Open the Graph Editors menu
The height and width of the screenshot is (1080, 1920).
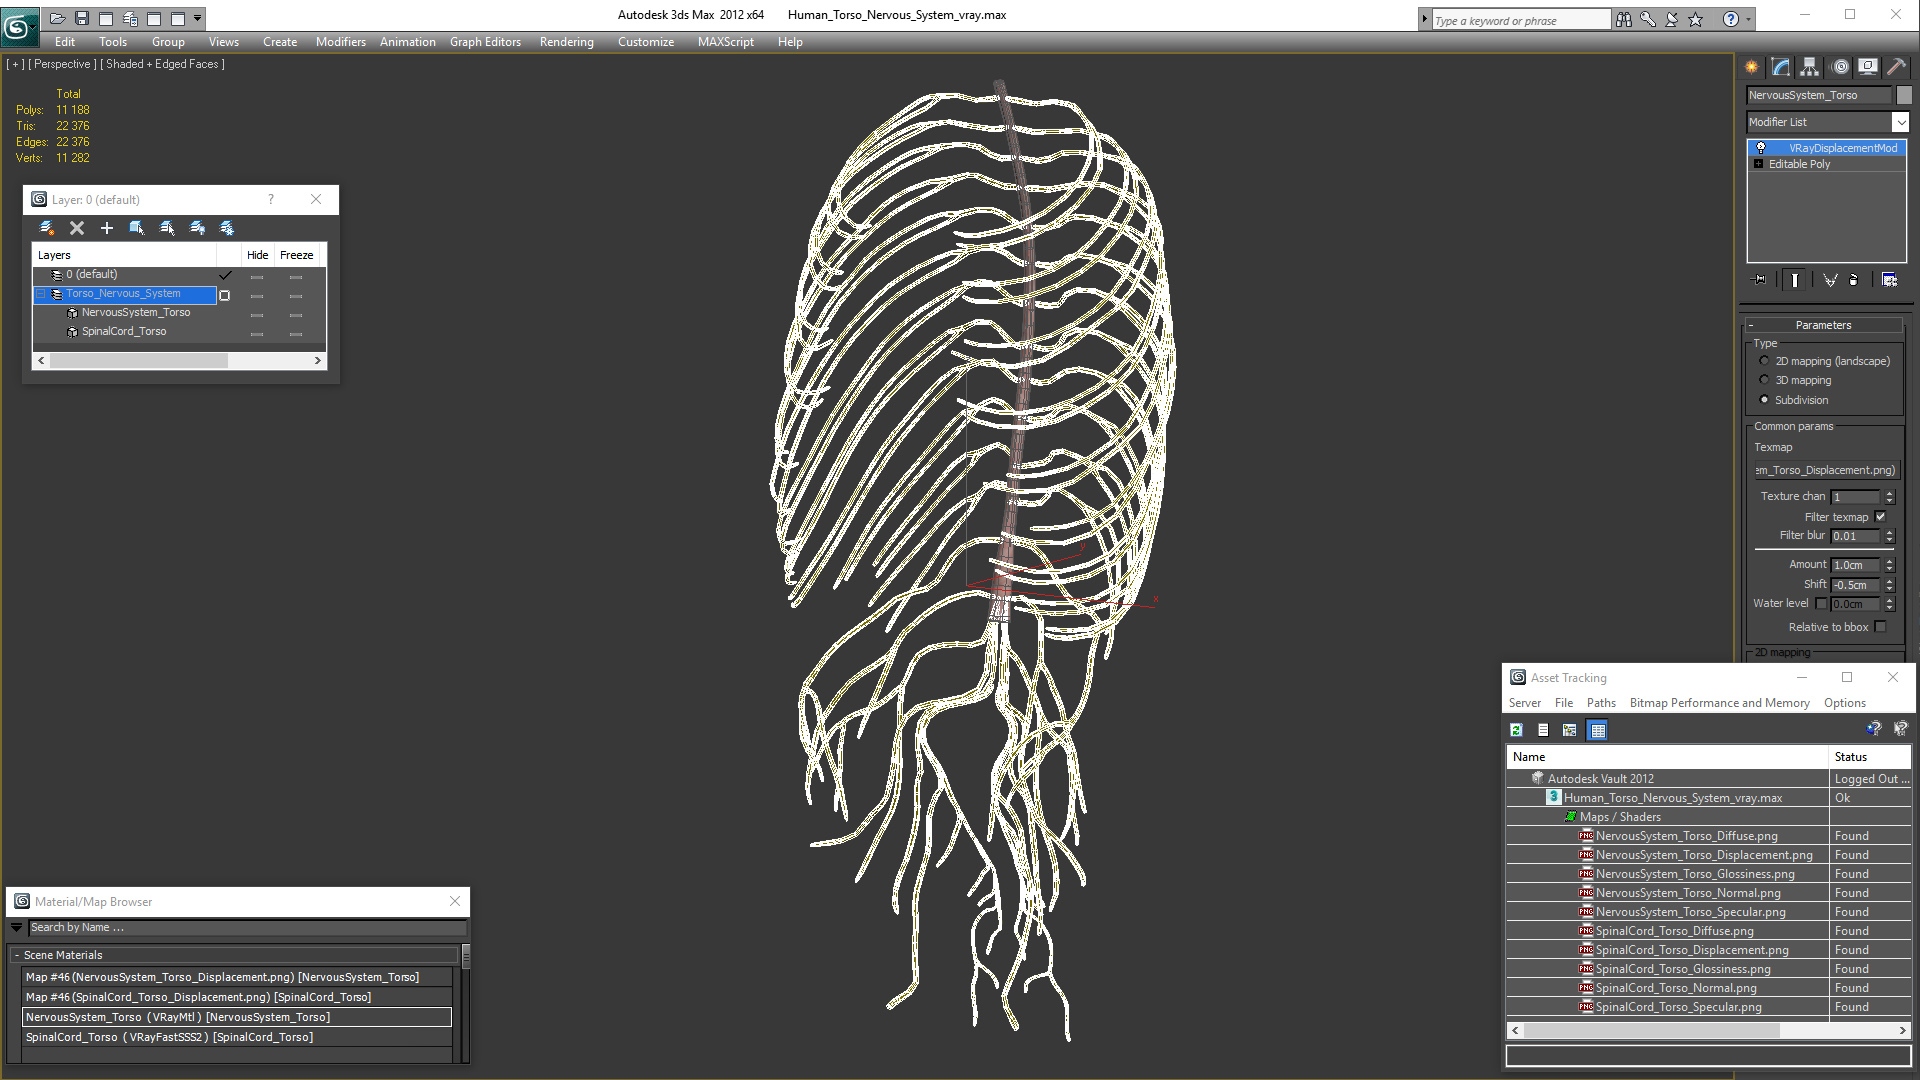coord(485,42)
